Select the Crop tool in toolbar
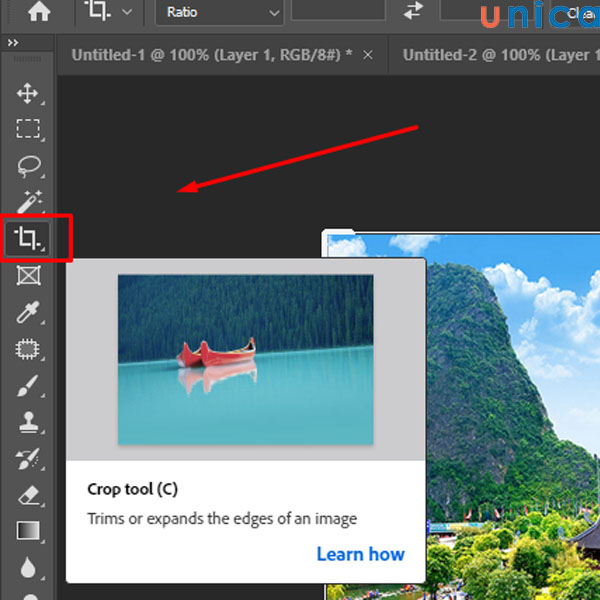This screenshot has height=600, width=600. pyautogui.click(x=28, y=238)
